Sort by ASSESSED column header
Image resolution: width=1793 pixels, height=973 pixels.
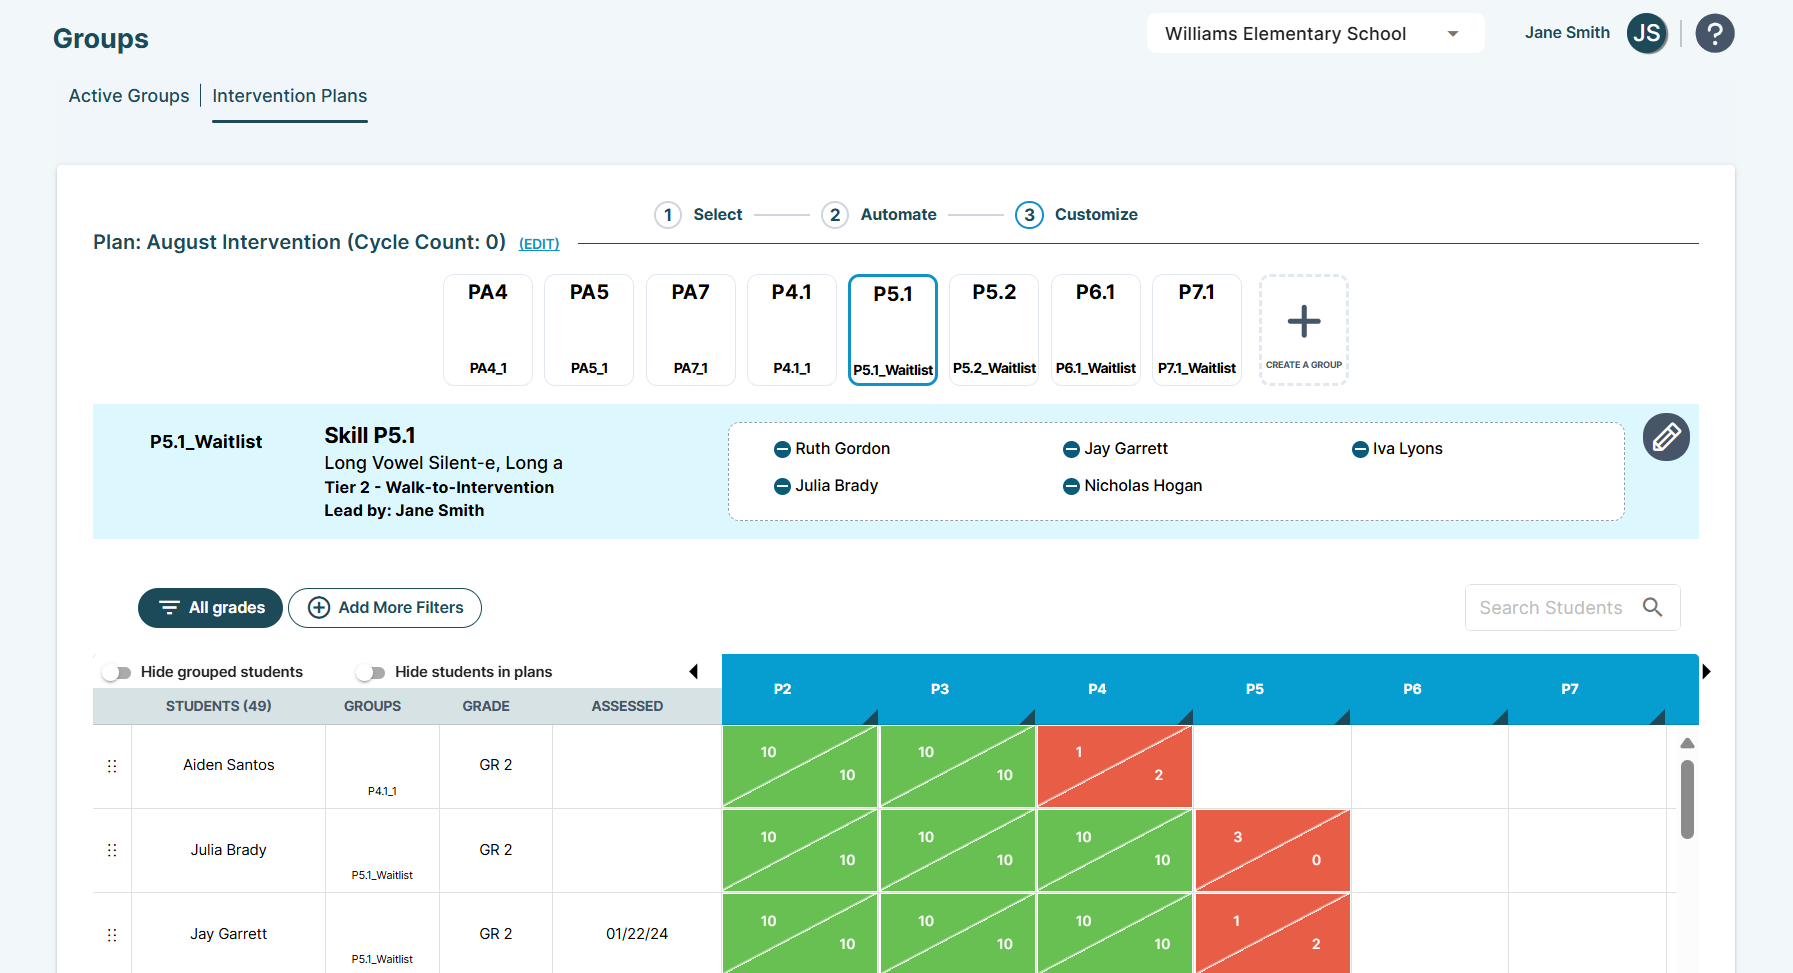pyautogui.click(x=627, y=706)
